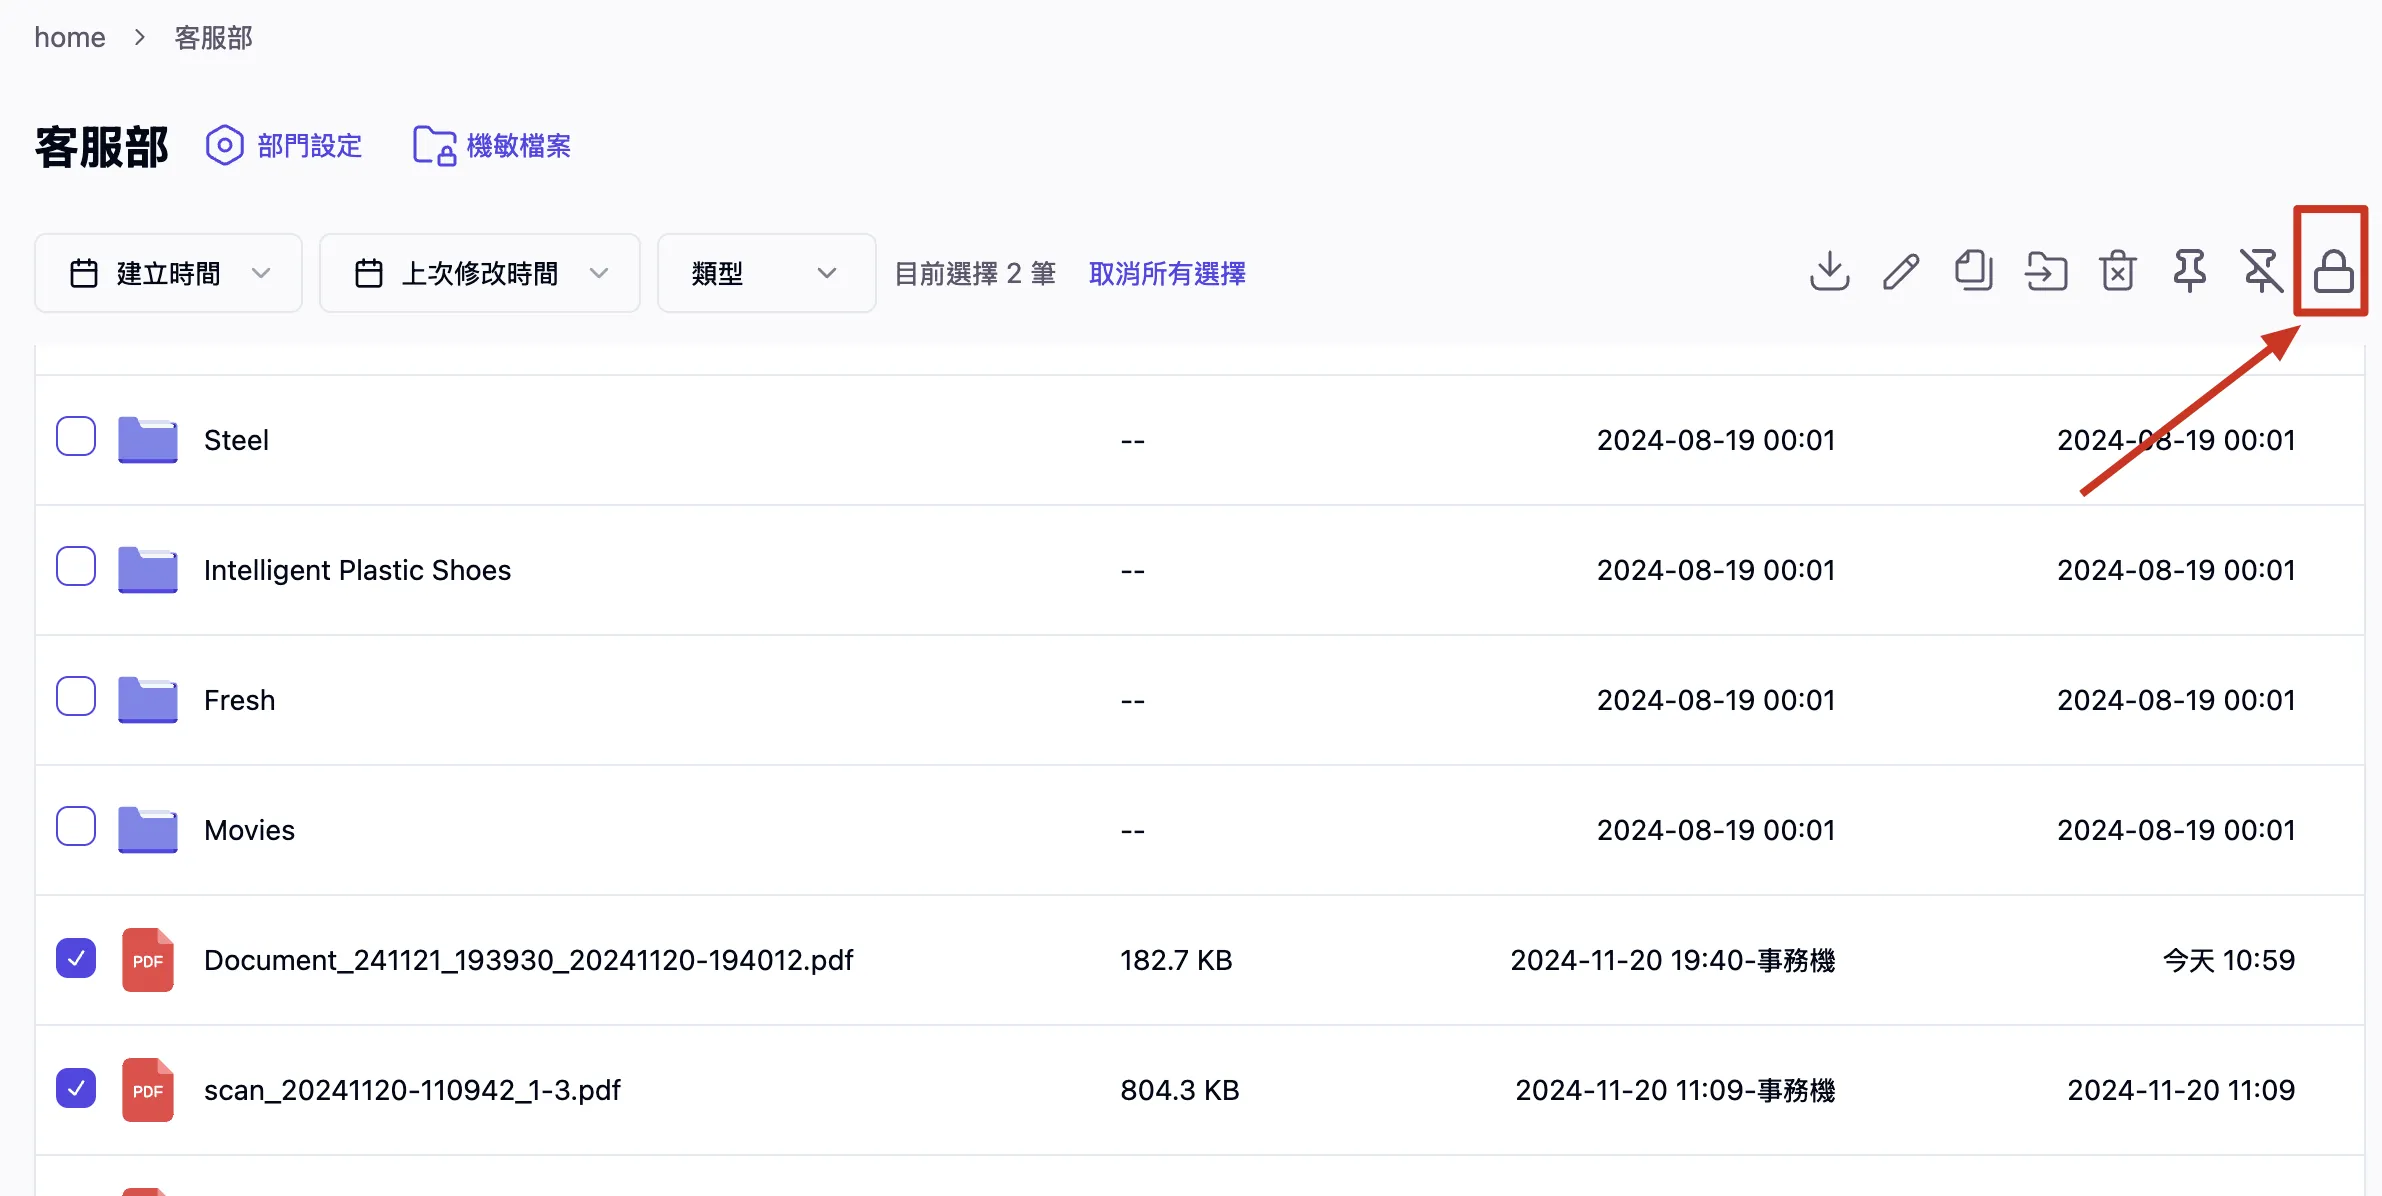Click the lock icon in toolbar
Screen dimensions: 2382x1196
click(2333, 271)
